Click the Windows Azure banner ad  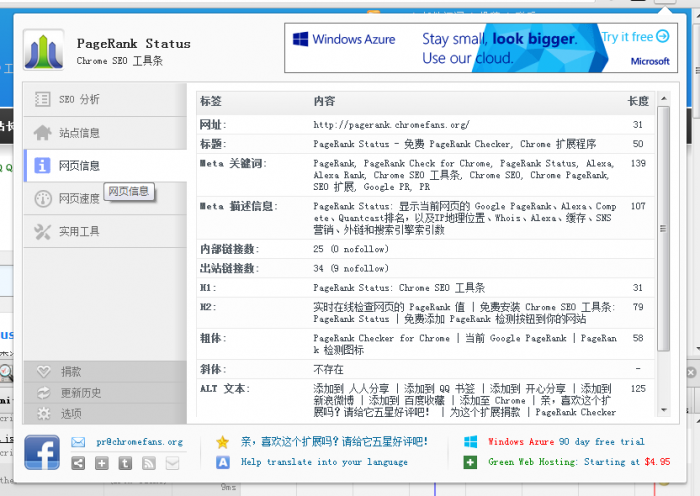(x=481, y=48)
